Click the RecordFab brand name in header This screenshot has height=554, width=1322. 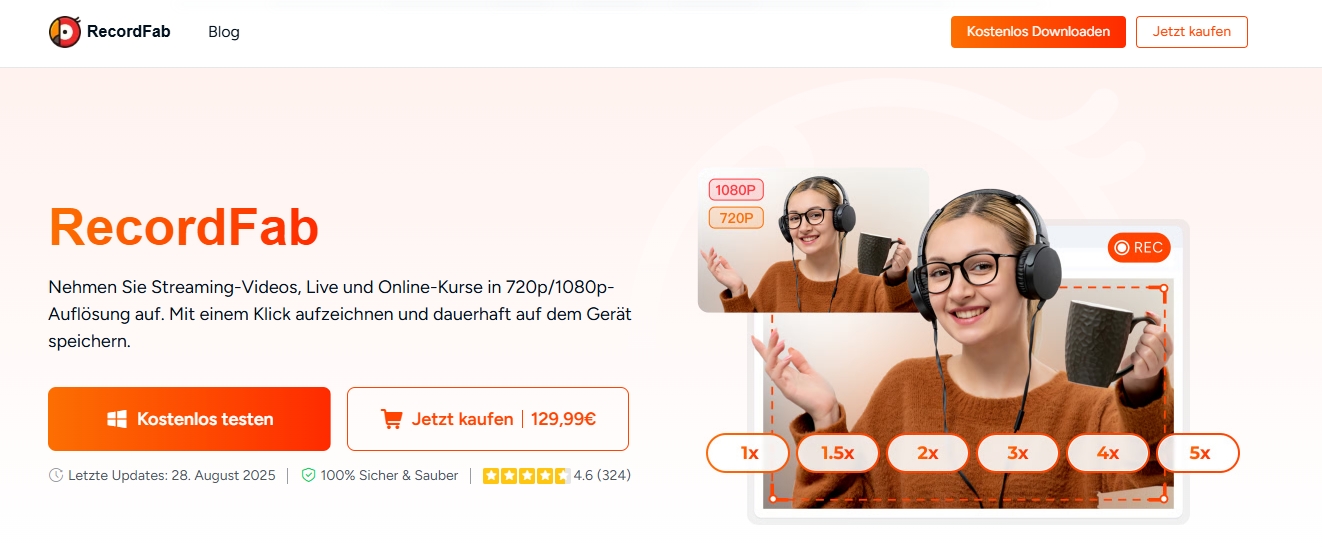point(129,32)
